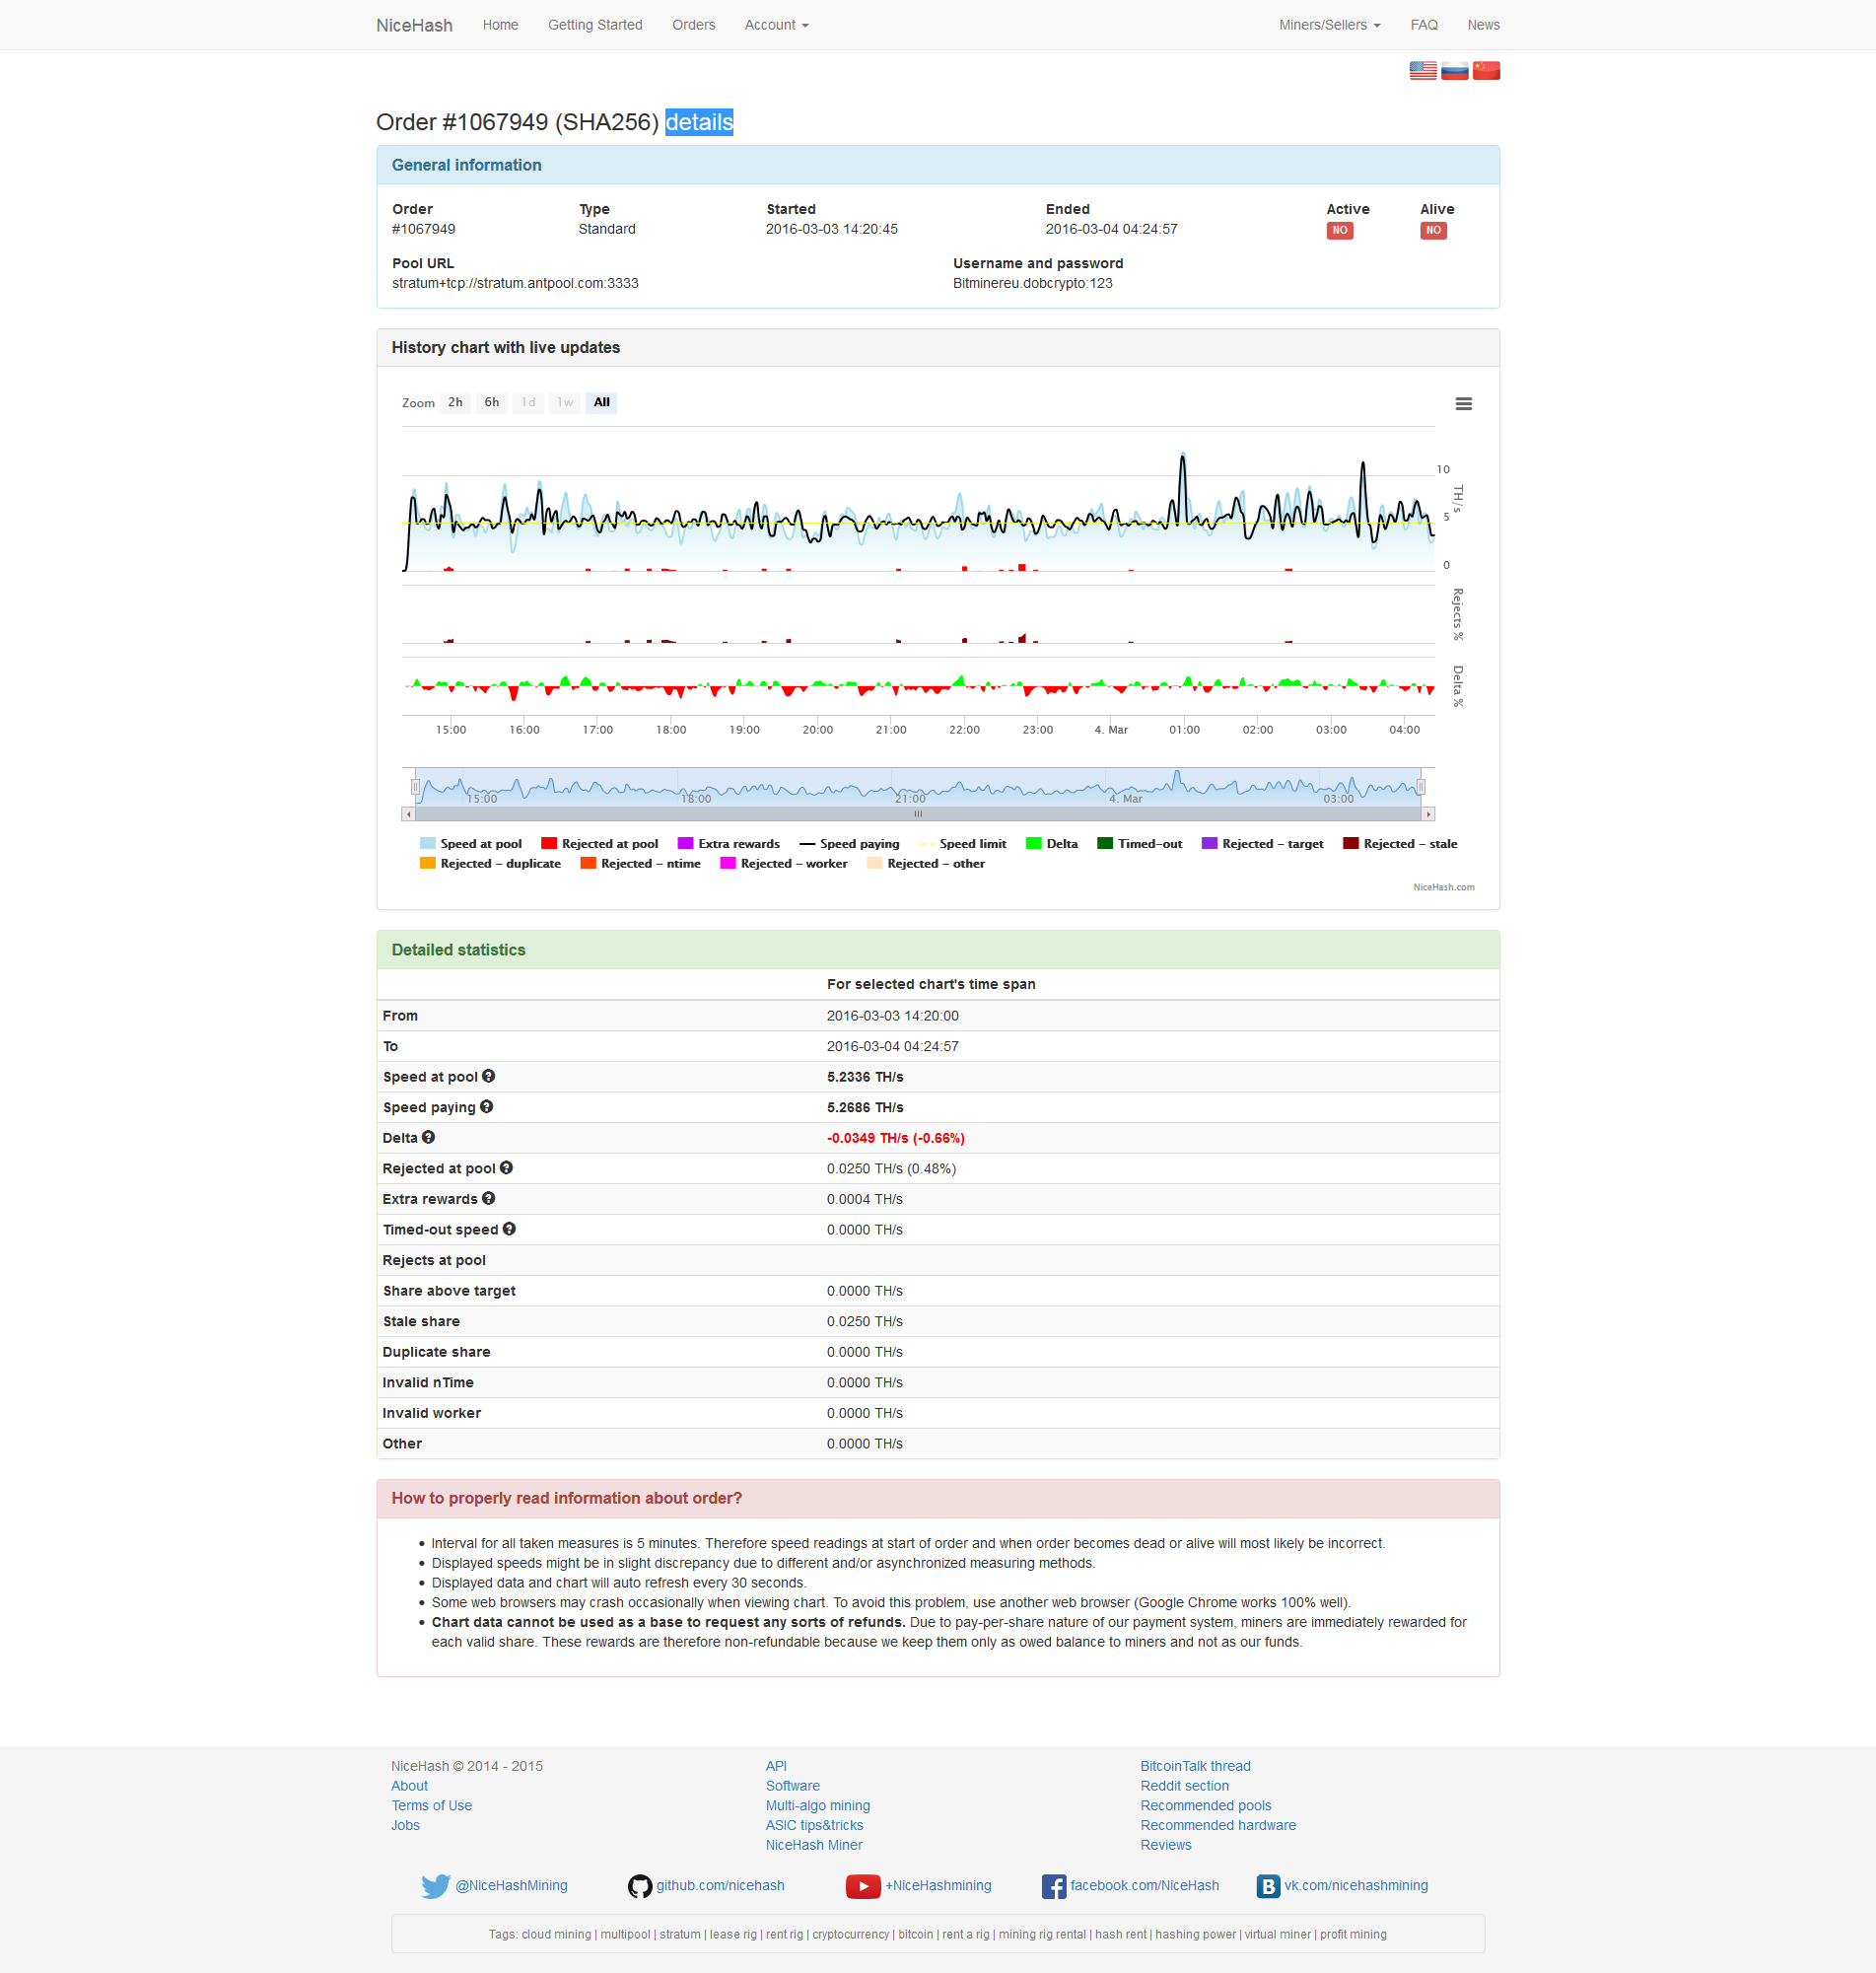
Task: Hide the Delta series via legend
Action: [x=1052, y=844]
